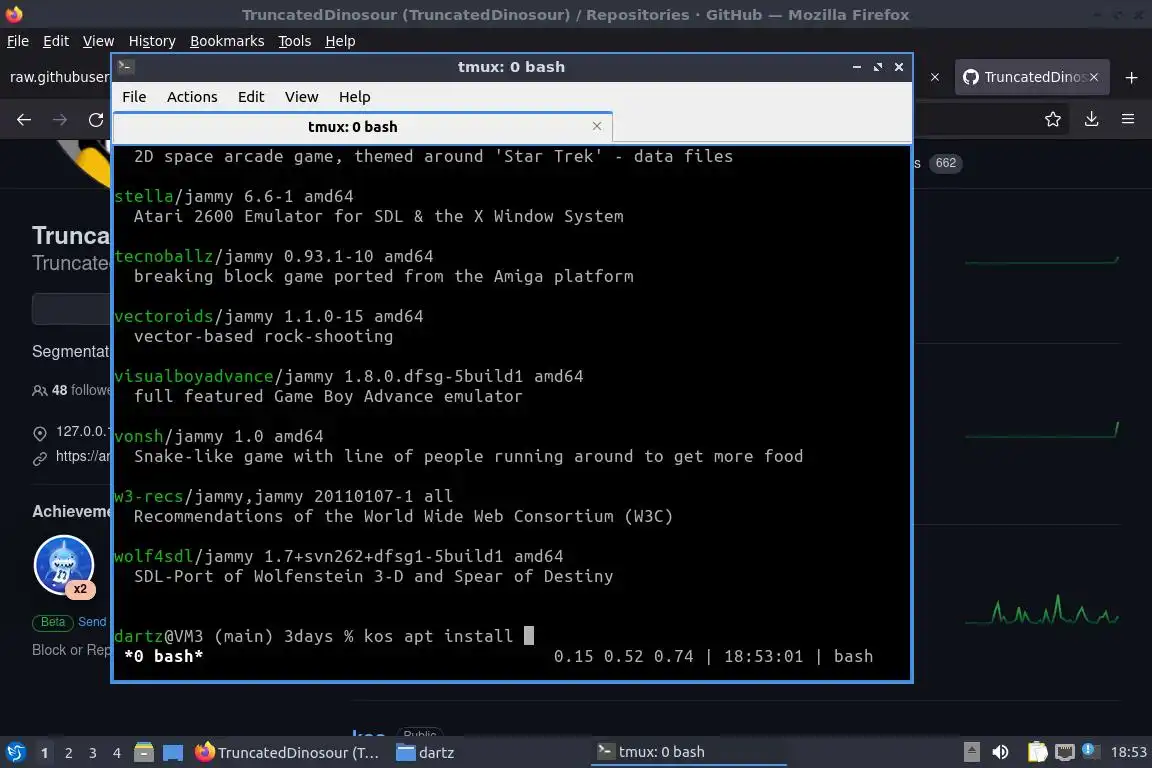Click the notification tray icon with alert
Screen dimensions: 1152x768
click(1090, 751)
